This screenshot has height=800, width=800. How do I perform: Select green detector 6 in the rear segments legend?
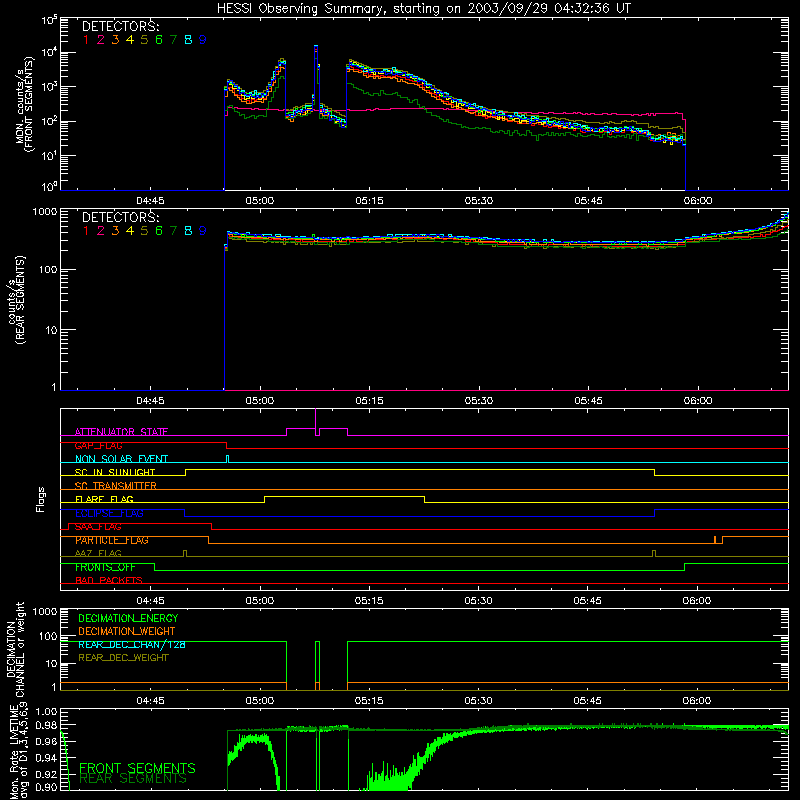pyautogui.click(x=159, y=231)
